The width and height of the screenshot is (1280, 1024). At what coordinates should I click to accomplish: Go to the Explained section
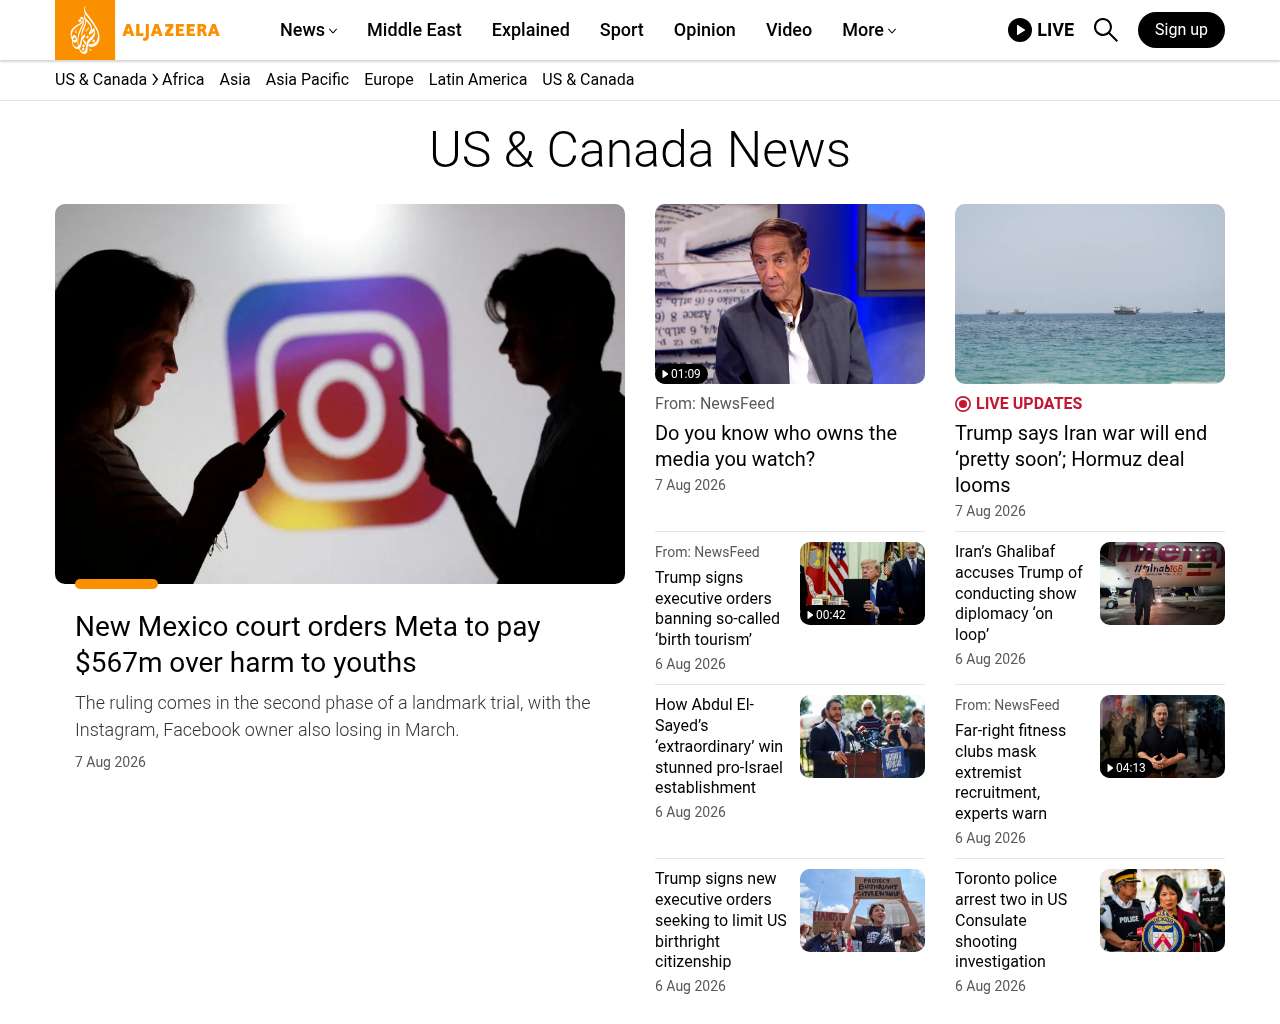(x=531, y=30)
